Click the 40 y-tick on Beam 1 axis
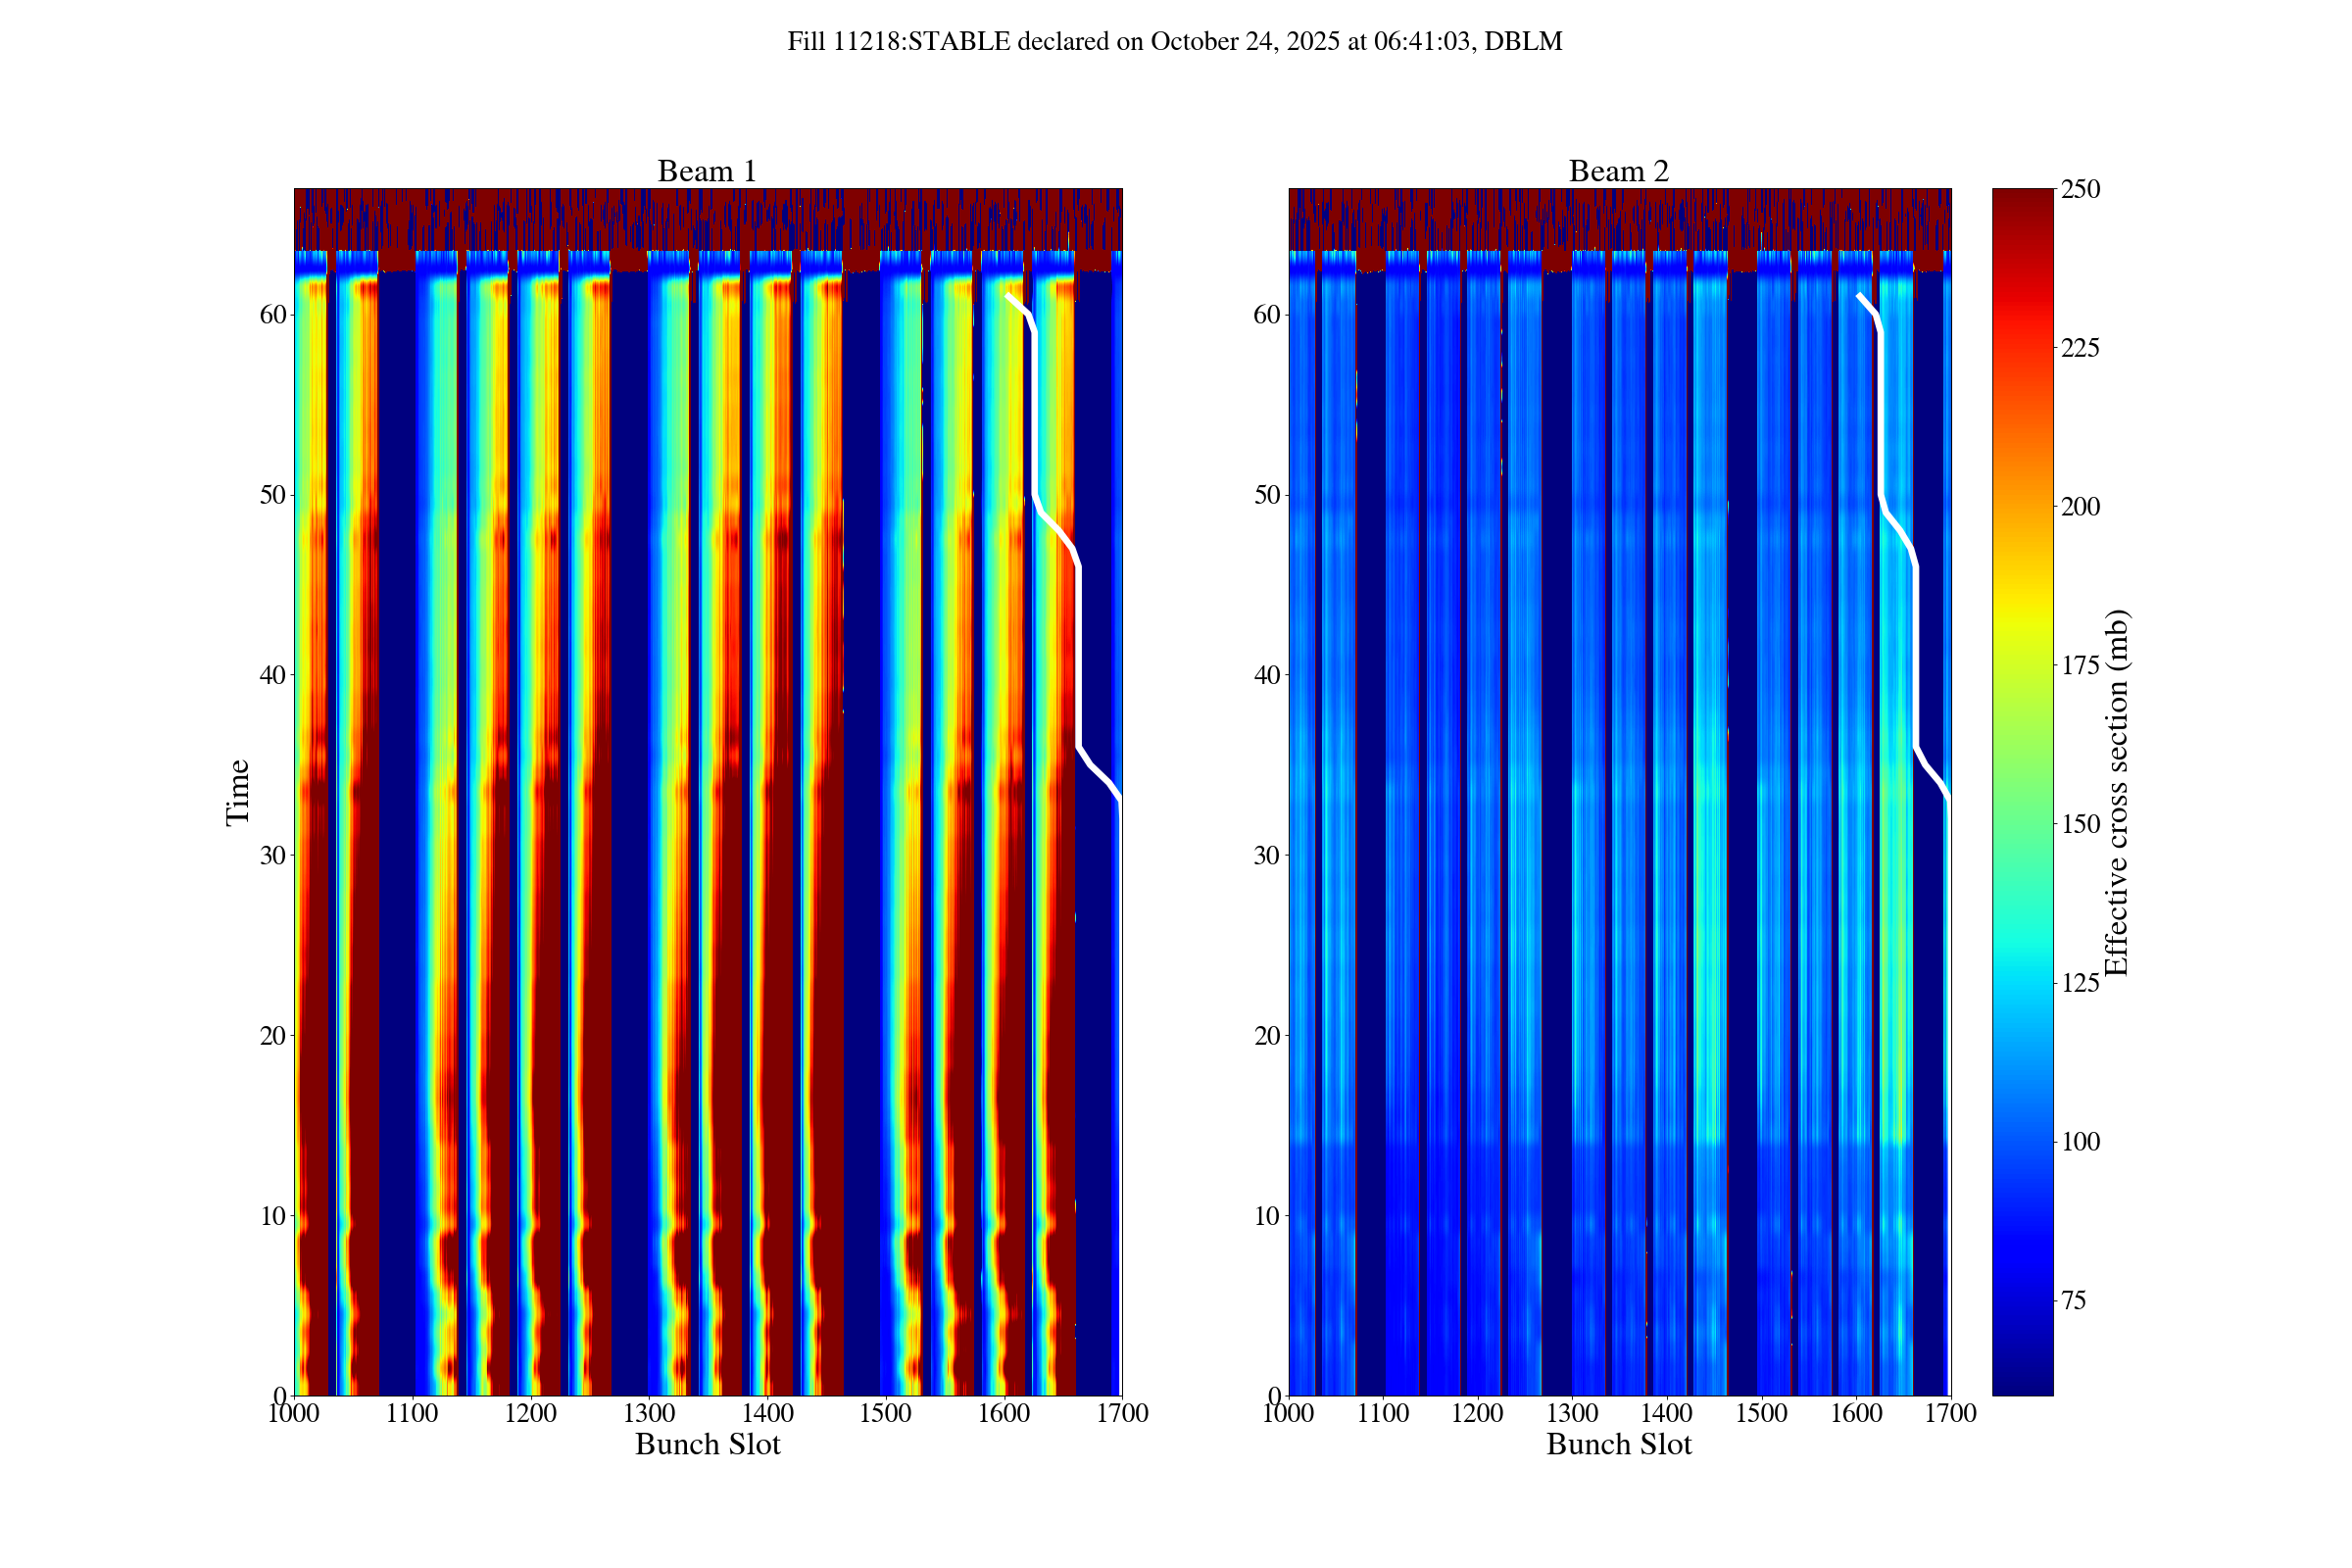This screenshot has width=2352, height=1568. point(273,676)
